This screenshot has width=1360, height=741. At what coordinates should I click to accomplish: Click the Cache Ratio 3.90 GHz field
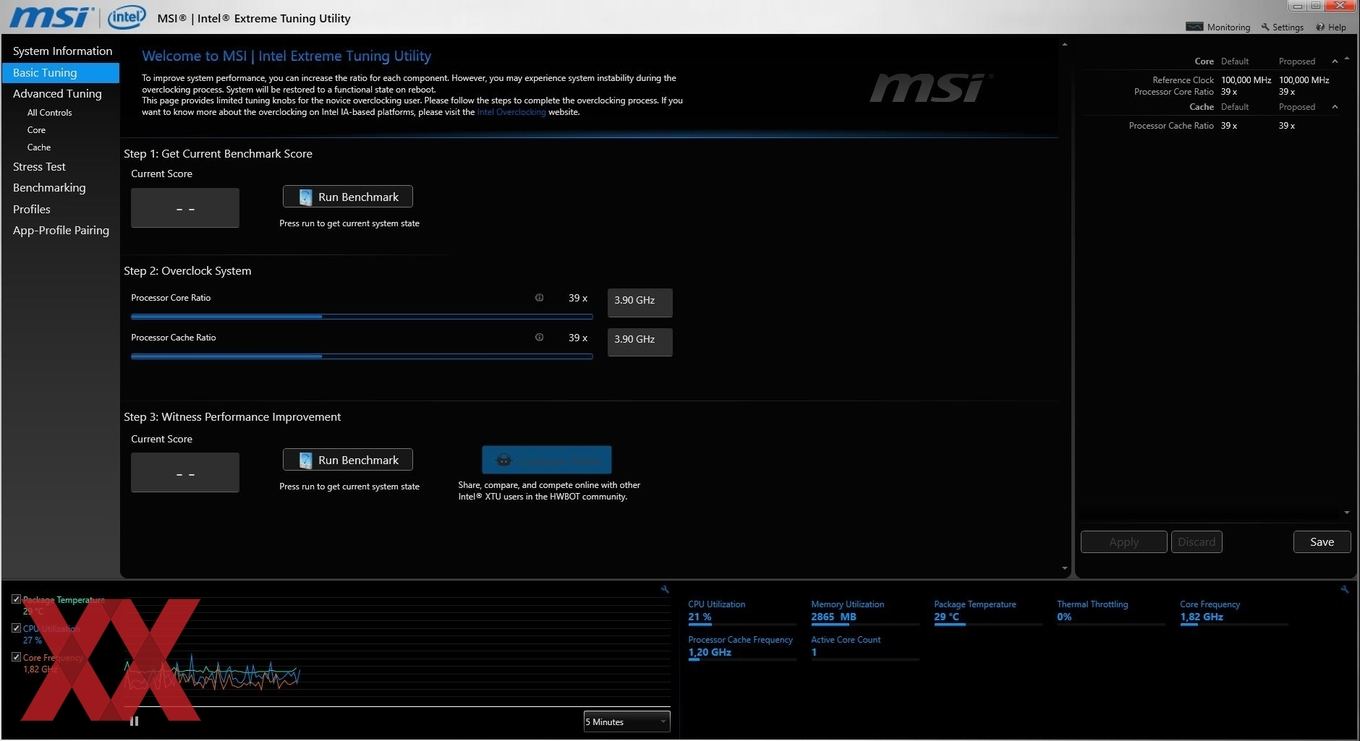(x=640, y=342)
